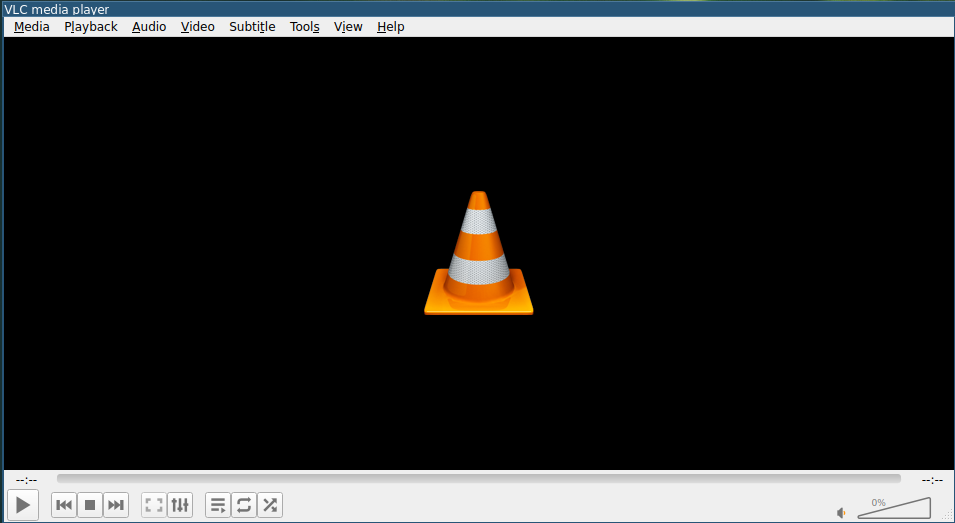Open the Subtitle menu

[252, 27]
